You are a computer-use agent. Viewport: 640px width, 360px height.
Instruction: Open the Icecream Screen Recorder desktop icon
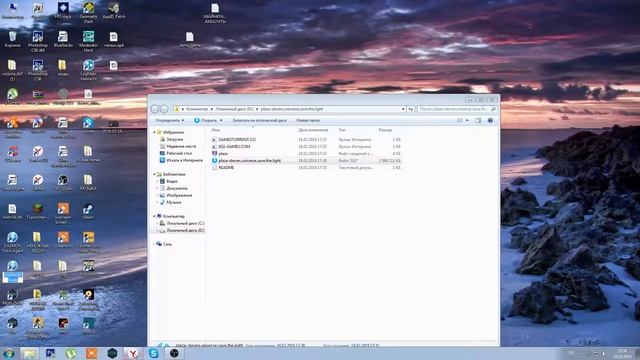(x=63, y=213)
